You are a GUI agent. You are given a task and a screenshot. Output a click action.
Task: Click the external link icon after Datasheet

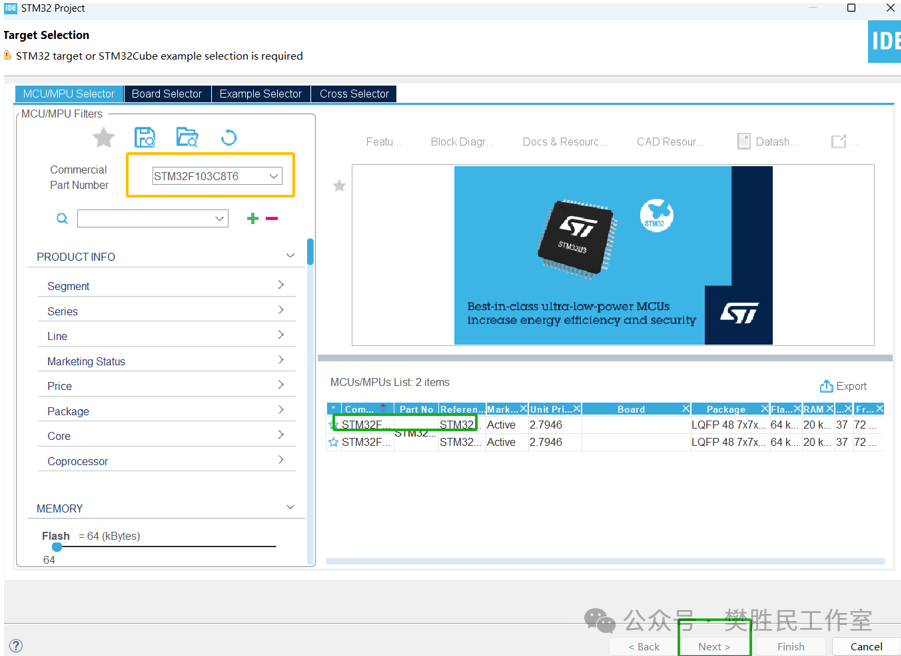tap(838, 141)
